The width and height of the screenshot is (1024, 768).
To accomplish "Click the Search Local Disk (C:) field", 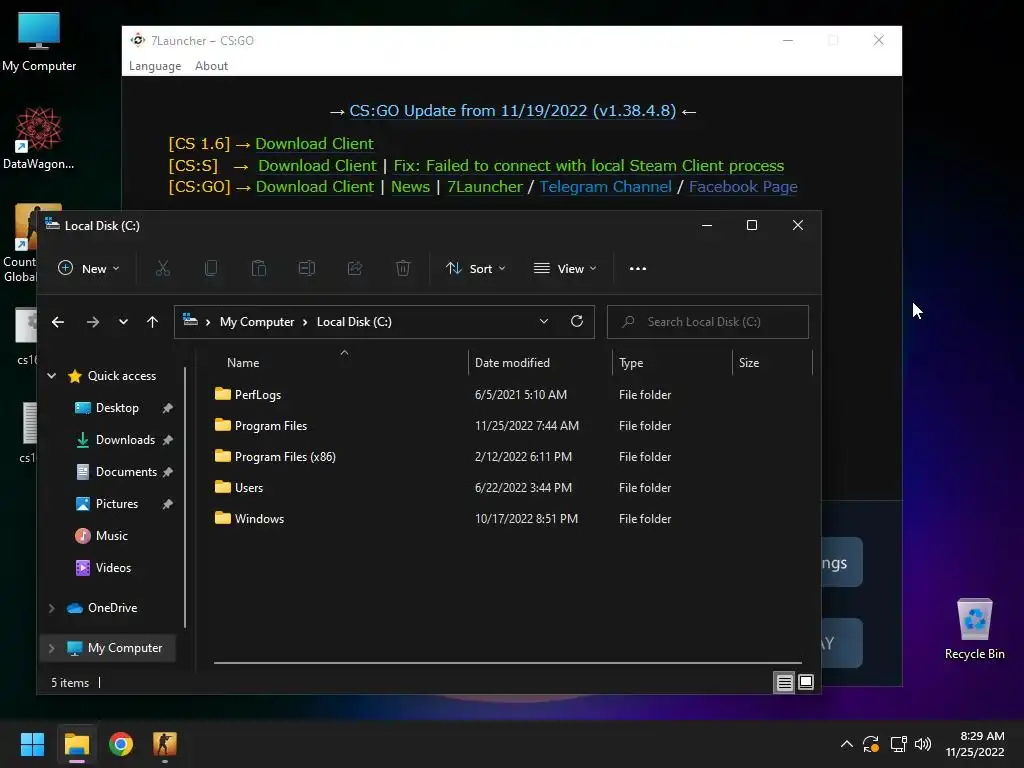I will click(x=708, y=322).
